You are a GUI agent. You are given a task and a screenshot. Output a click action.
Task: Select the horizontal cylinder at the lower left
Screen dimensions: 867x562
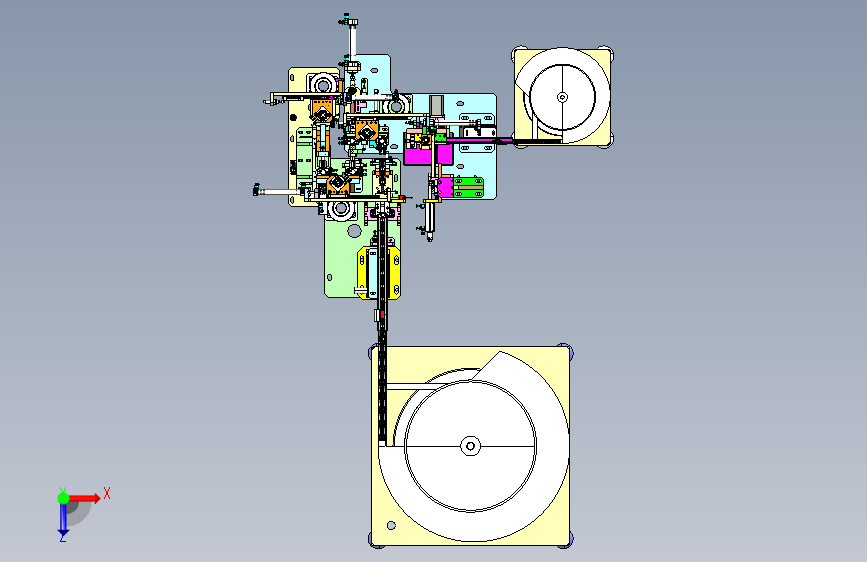[279, 191]
